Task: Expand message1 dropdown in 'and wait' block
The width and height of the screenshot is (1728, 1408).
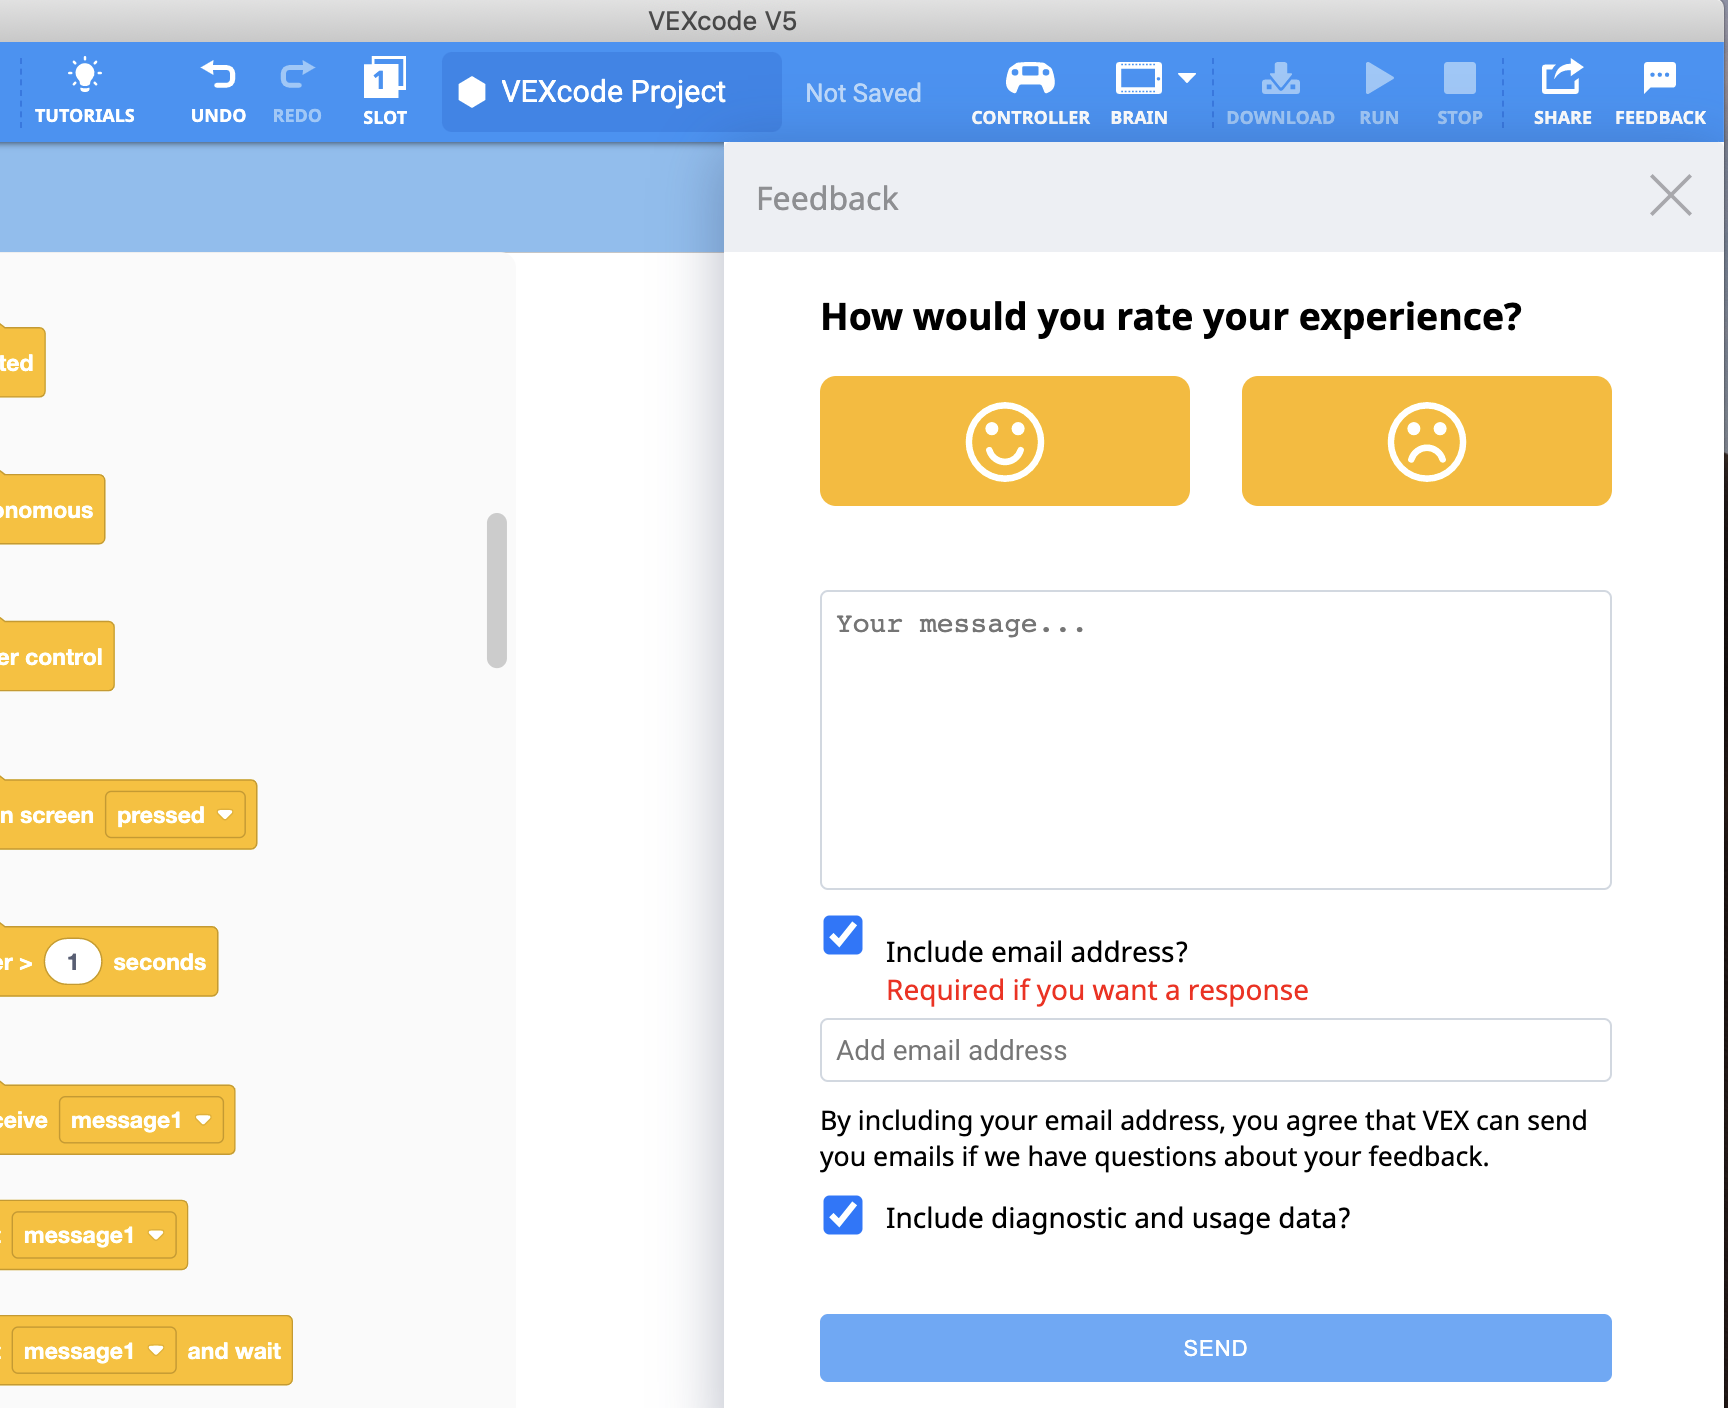Action: pyautogui.click(x=156, y=1351)
